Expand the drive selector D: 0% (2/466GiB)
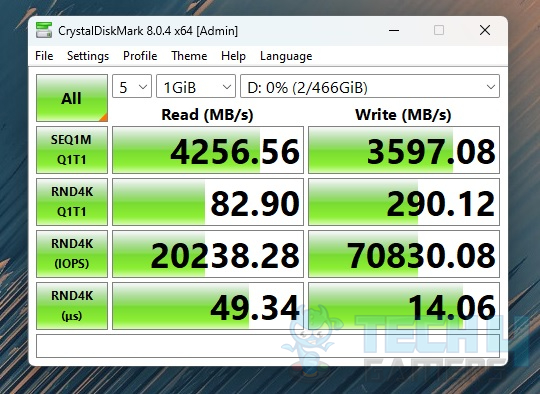The image size is (540, 394). [370, 86]
